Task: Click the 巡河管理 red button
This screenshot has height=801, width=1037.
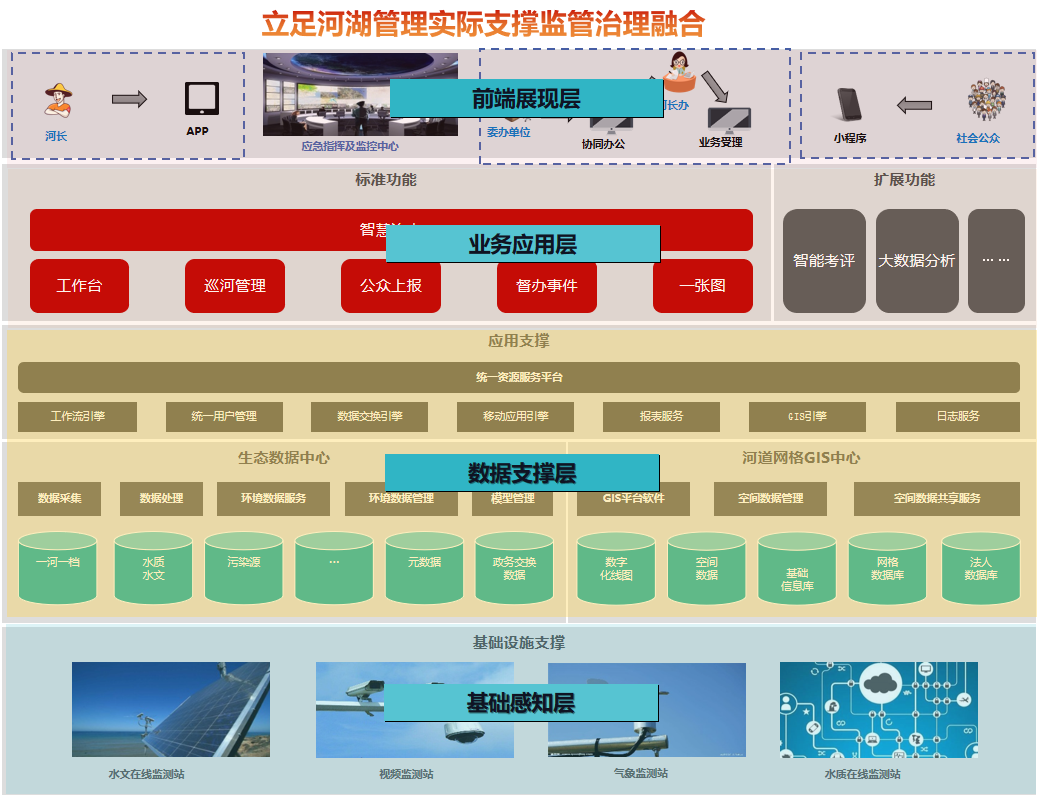Action: [x=234, y=286]
